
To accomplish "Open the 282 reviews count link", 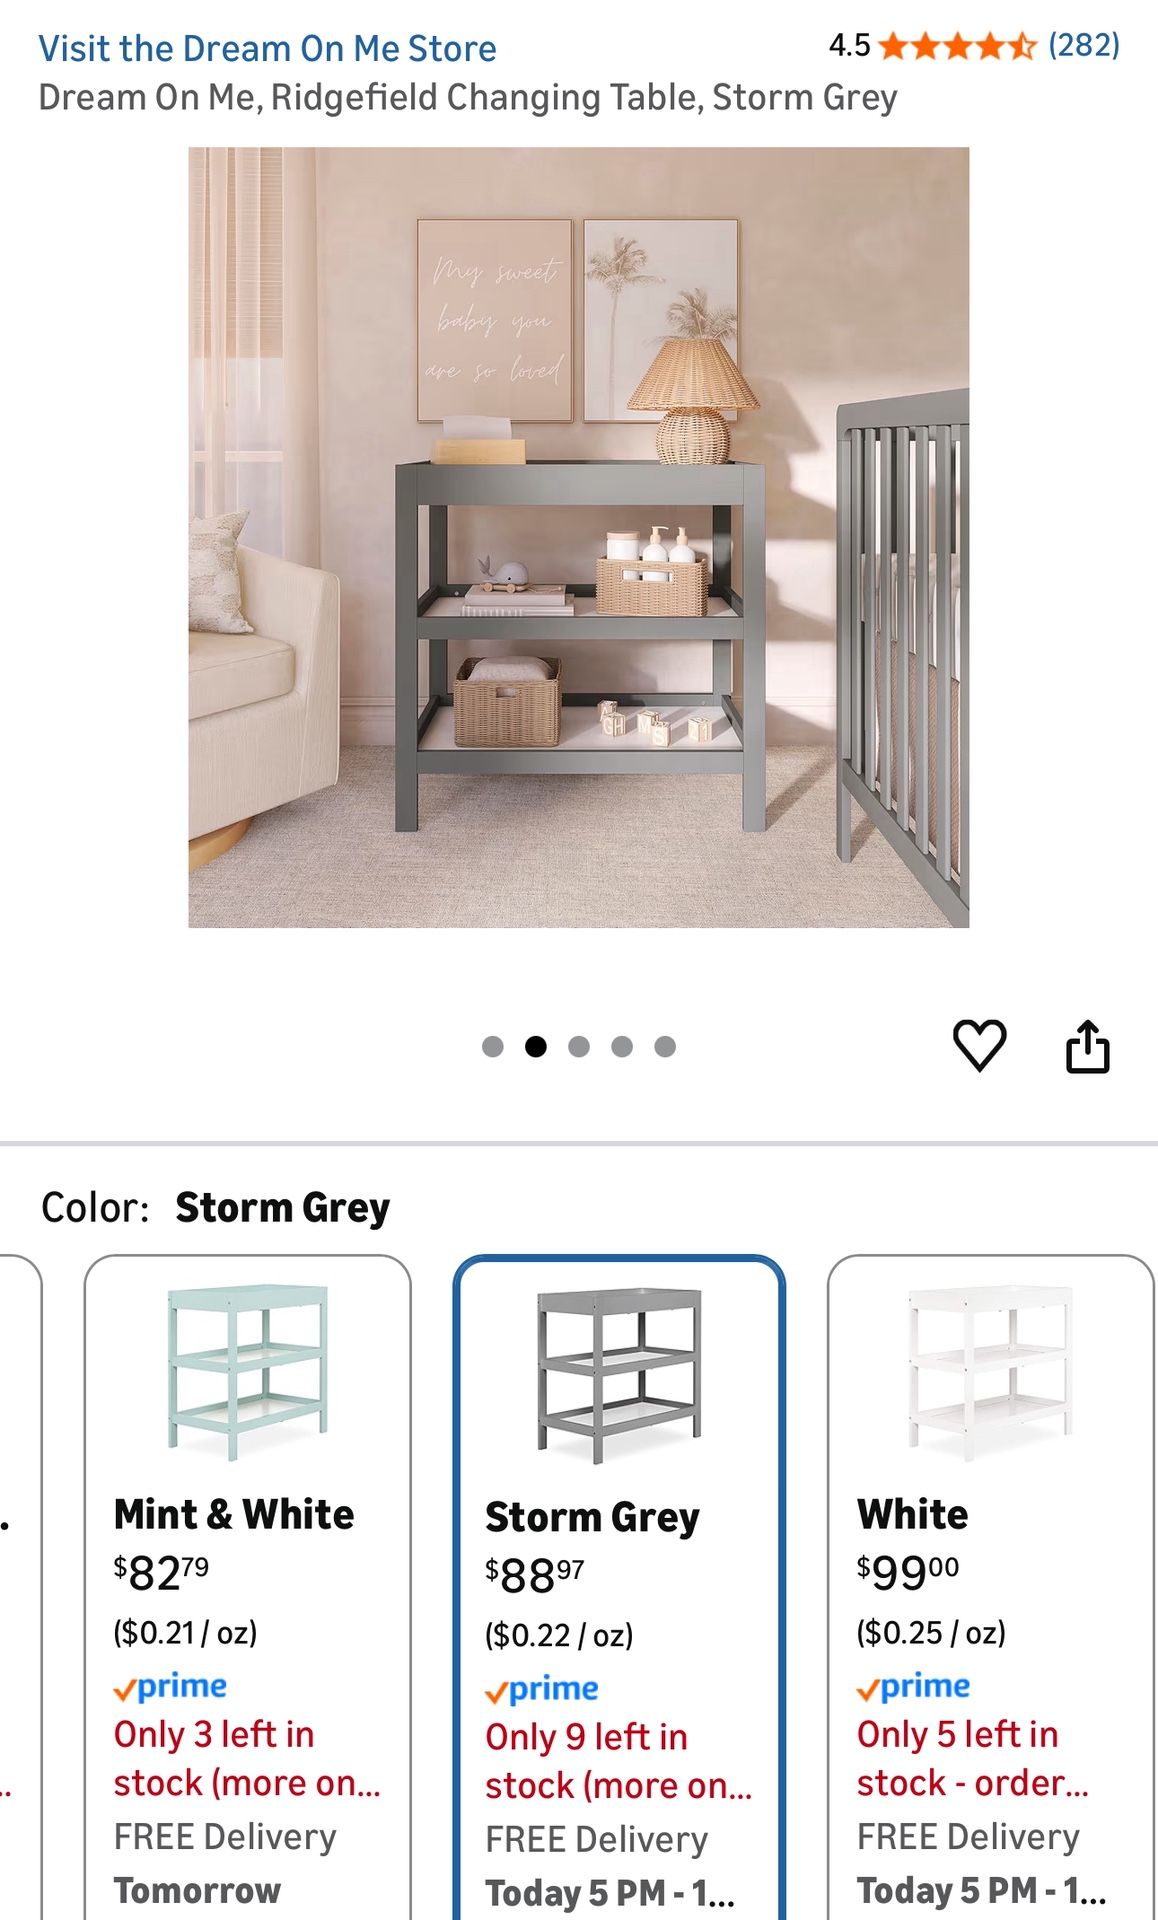I will (x=1084, y=45).
